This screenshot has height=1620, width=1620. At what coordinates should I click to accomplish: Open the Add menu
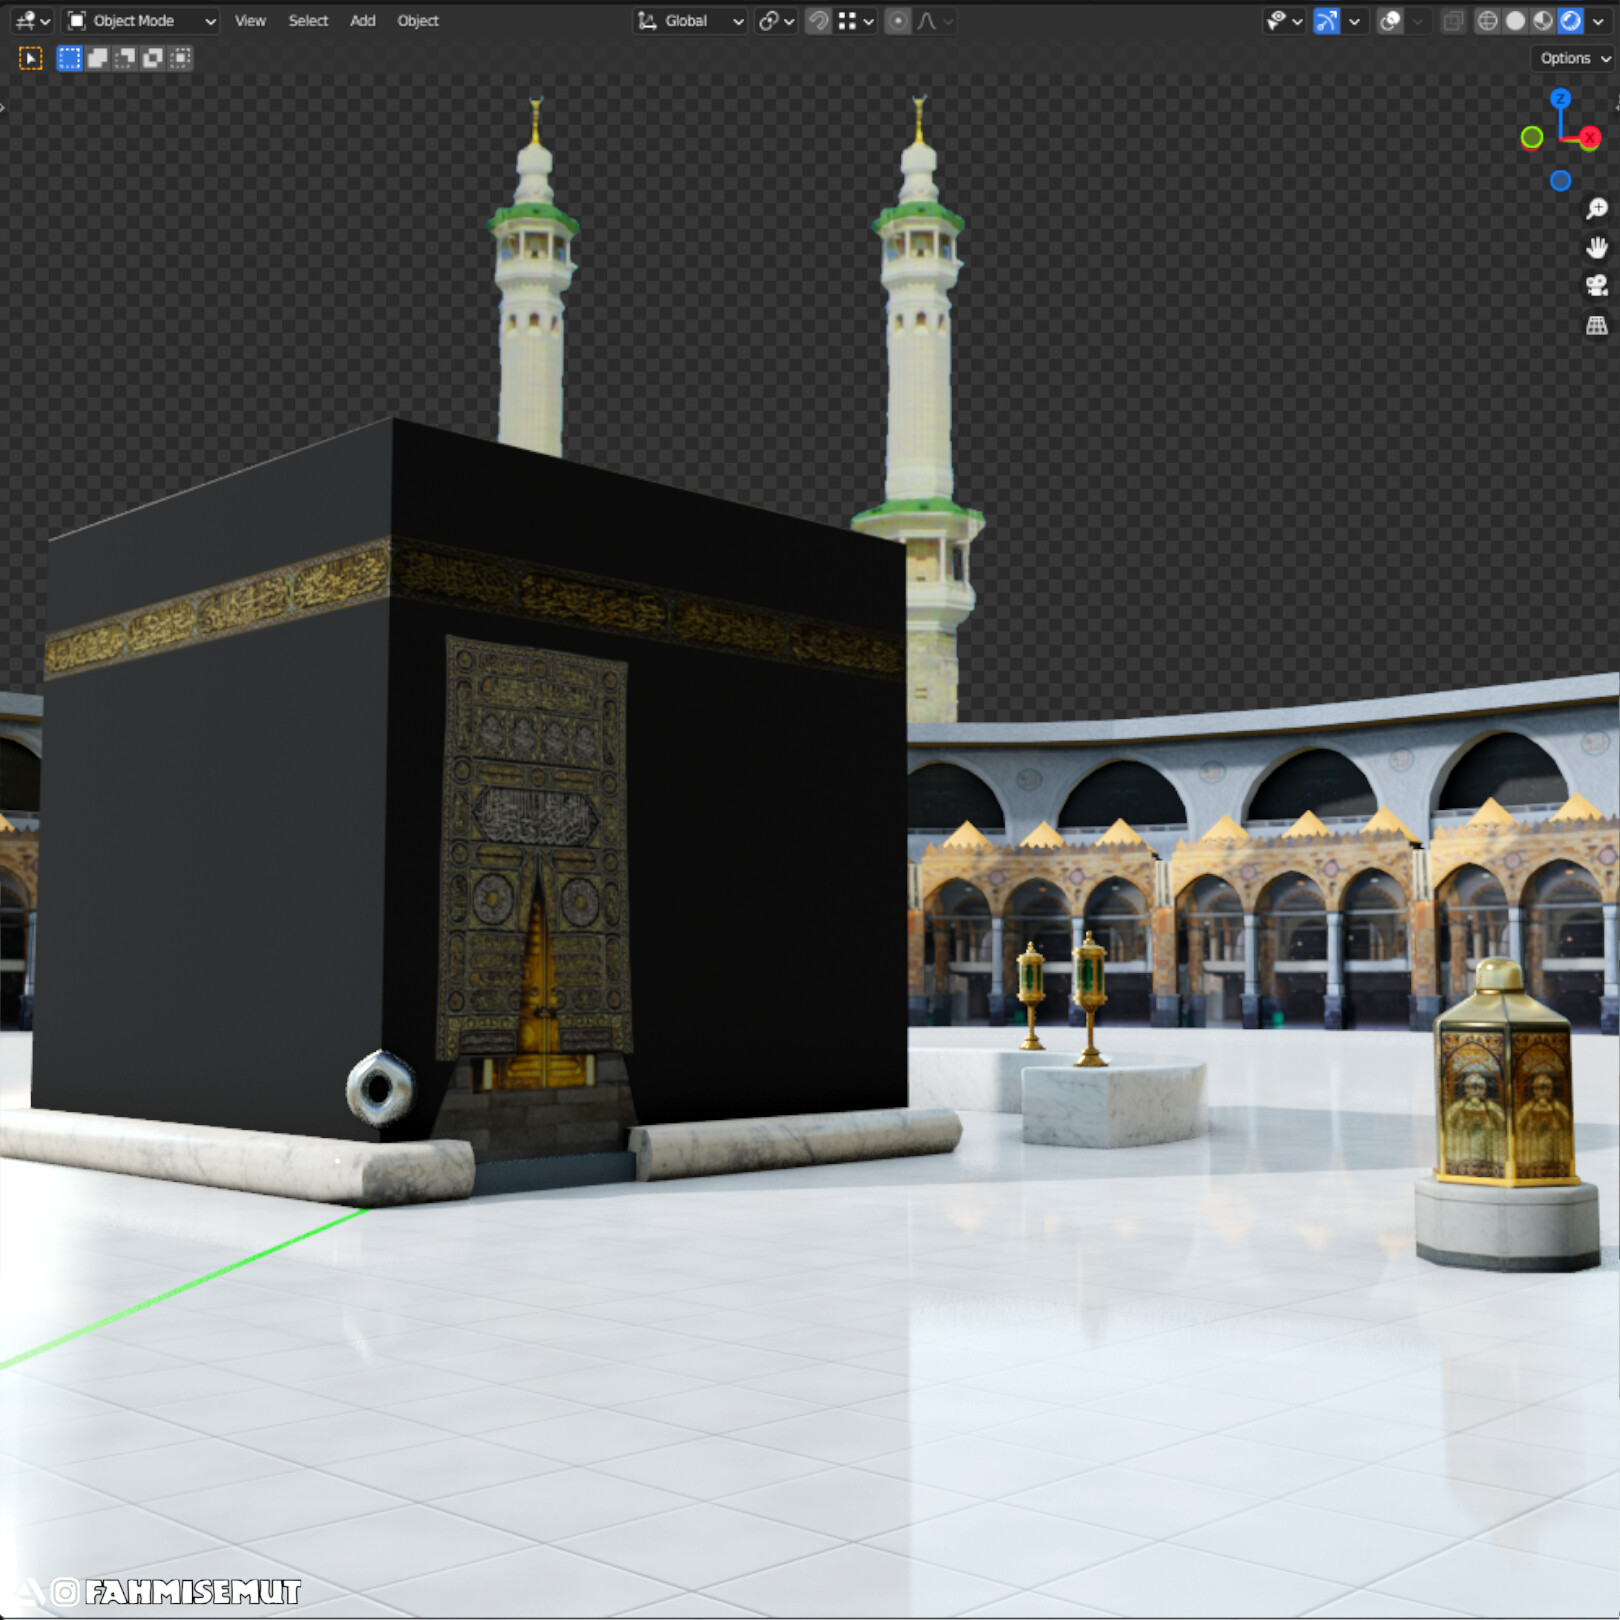pos(362,21)
